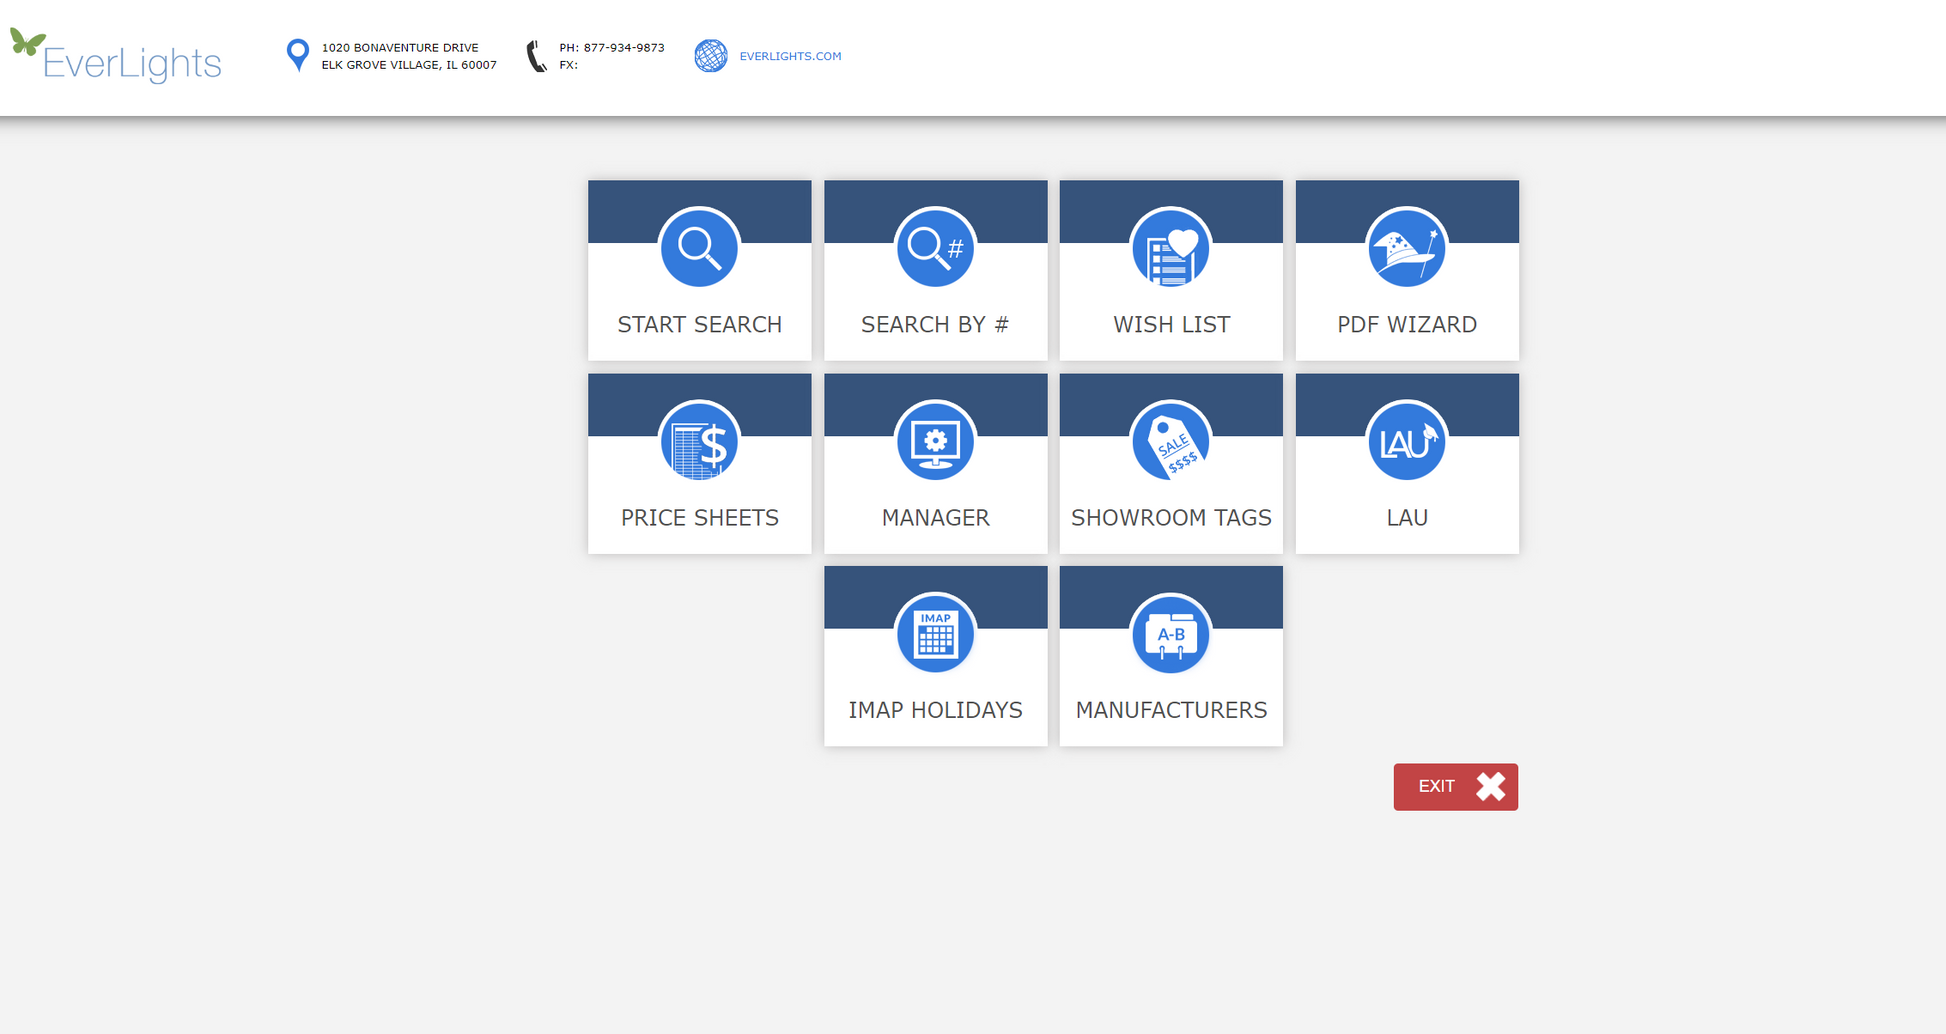Click the Start Search magnifier icon

point(699,248)
